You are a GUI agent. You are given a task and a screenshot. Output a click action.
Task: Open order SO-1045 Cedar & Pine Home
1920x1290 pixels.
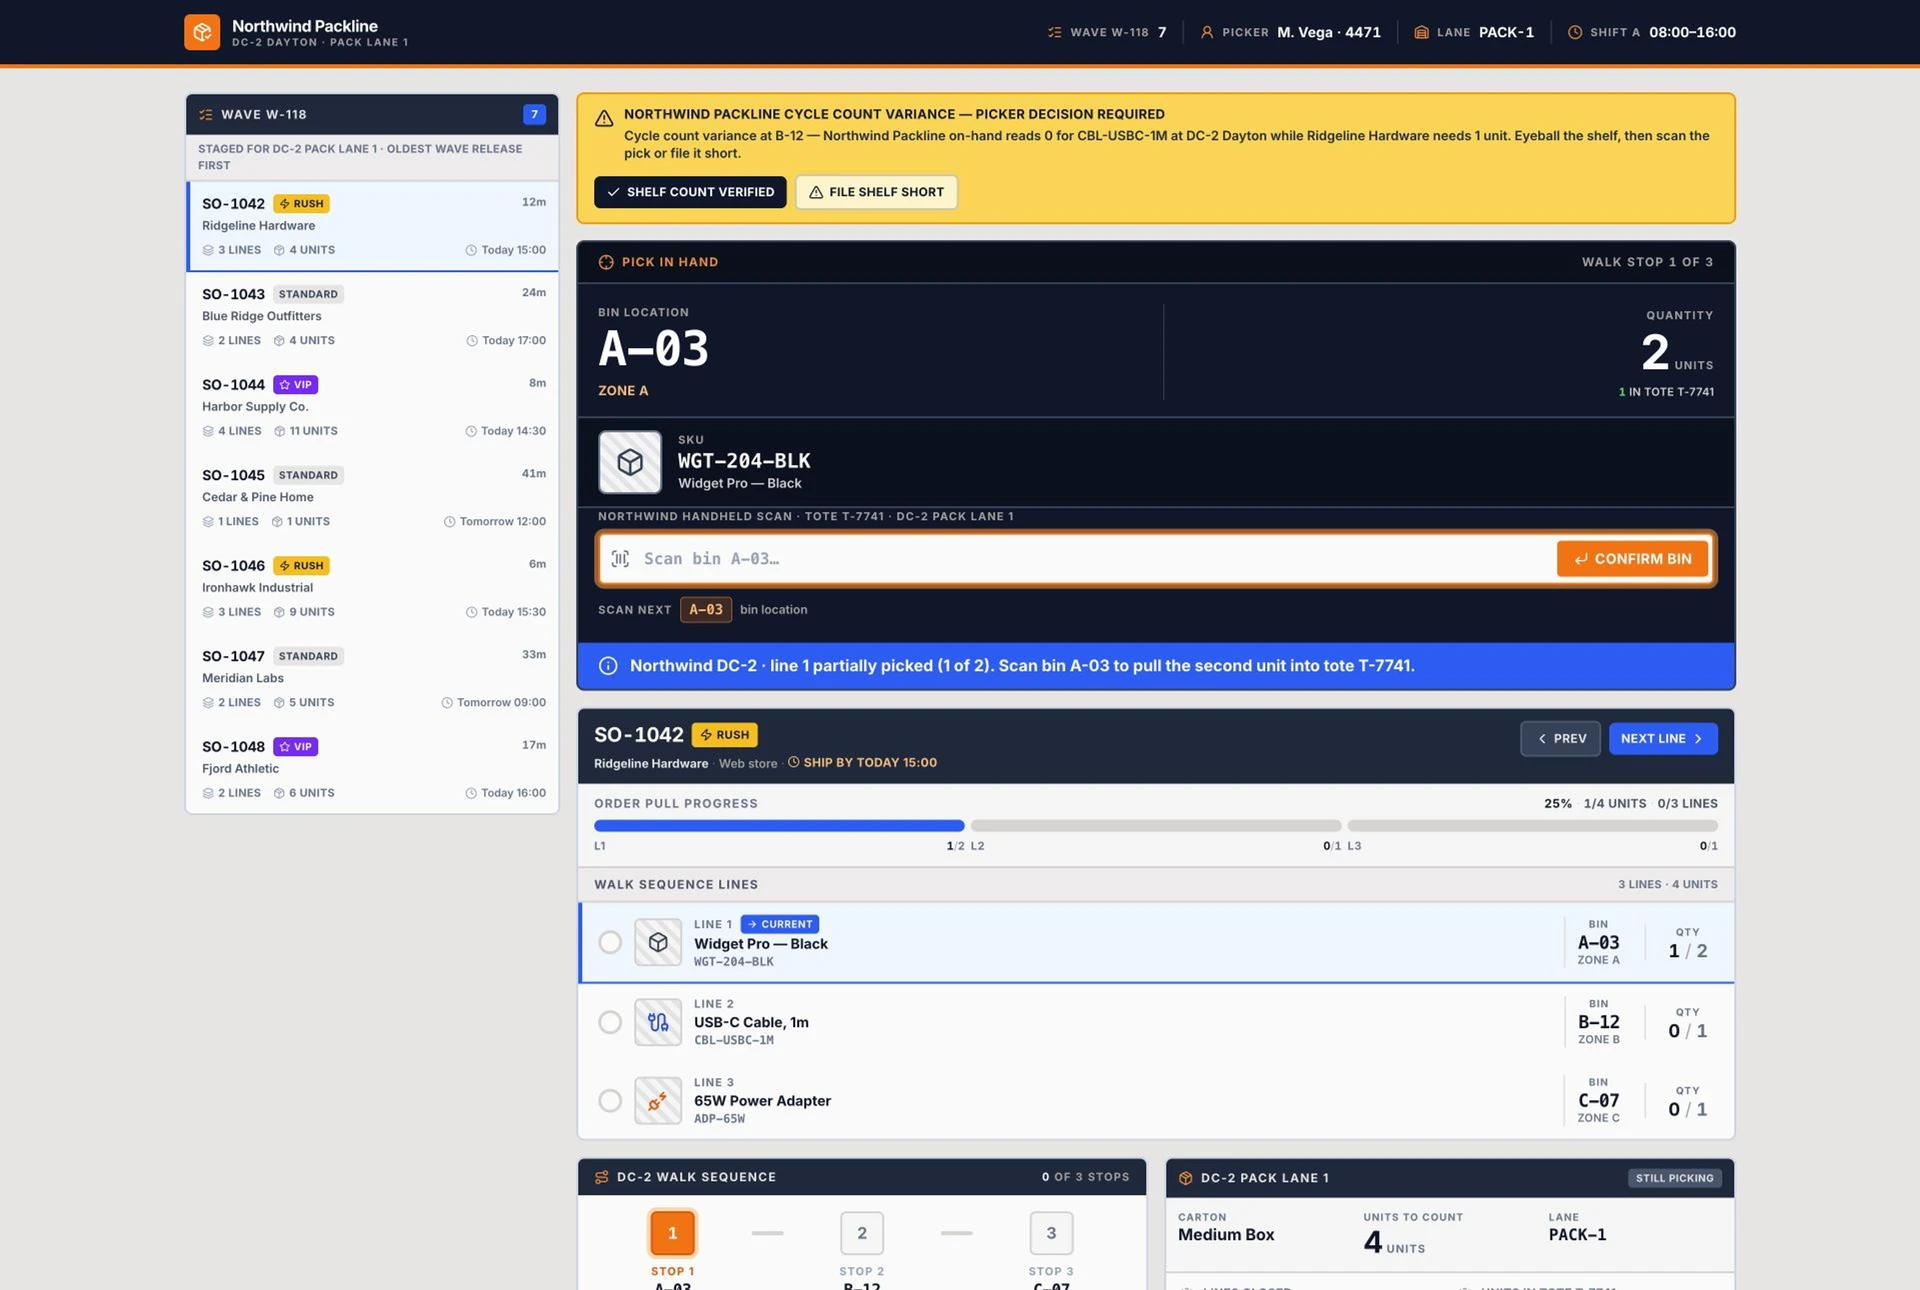[372, 498]
